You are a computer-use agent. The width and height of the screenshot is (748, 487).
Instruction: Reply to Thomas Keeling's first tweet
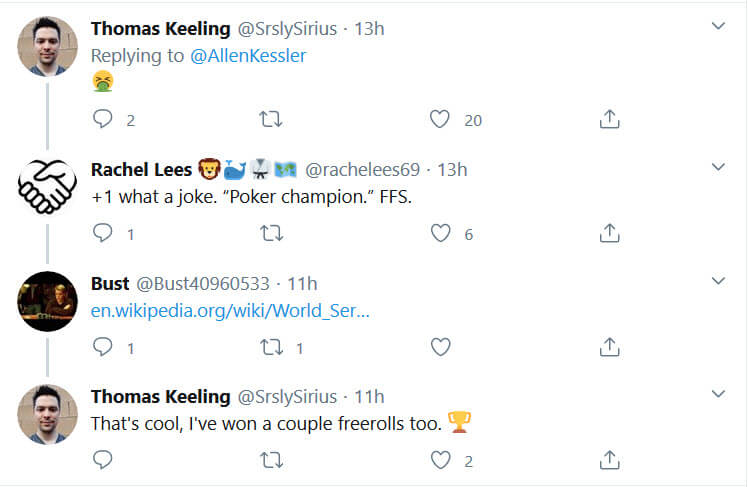(103, 120)
